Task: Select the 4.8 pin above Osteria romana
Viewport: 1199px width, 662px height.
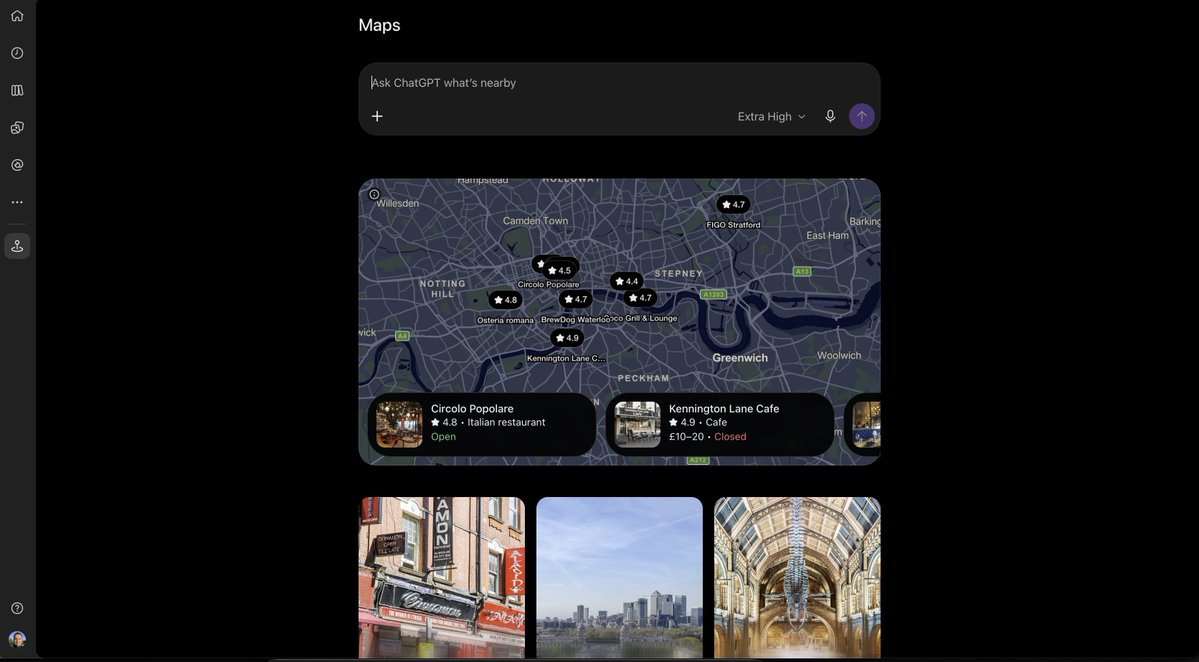Action: point(505,300)
